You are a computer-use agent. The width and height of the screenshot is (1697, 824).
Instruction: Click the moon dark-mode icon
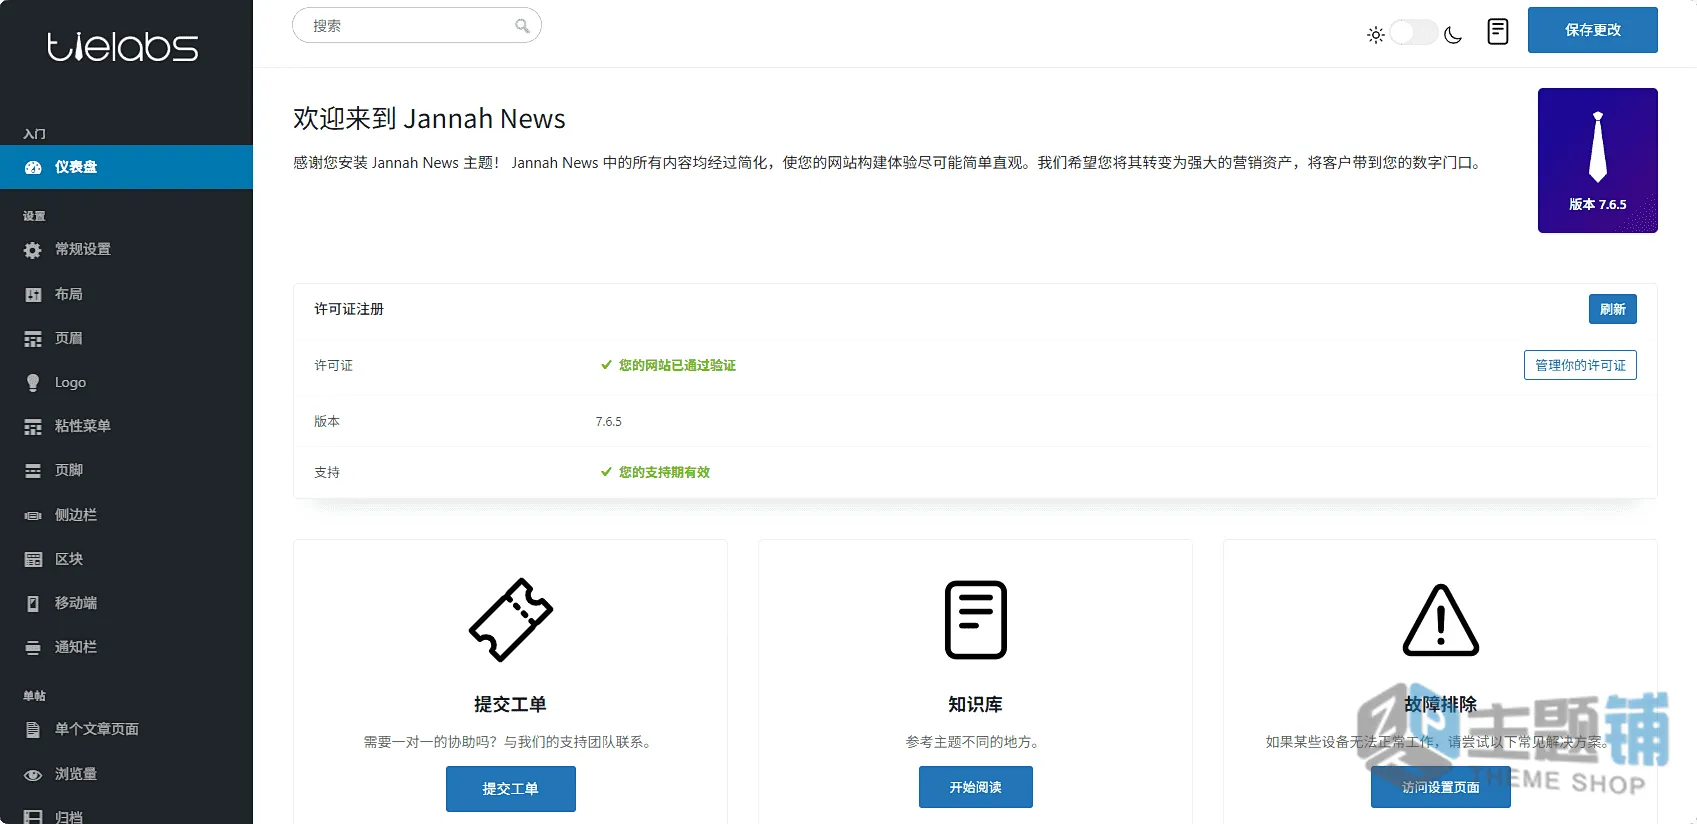pos(1453,35)
